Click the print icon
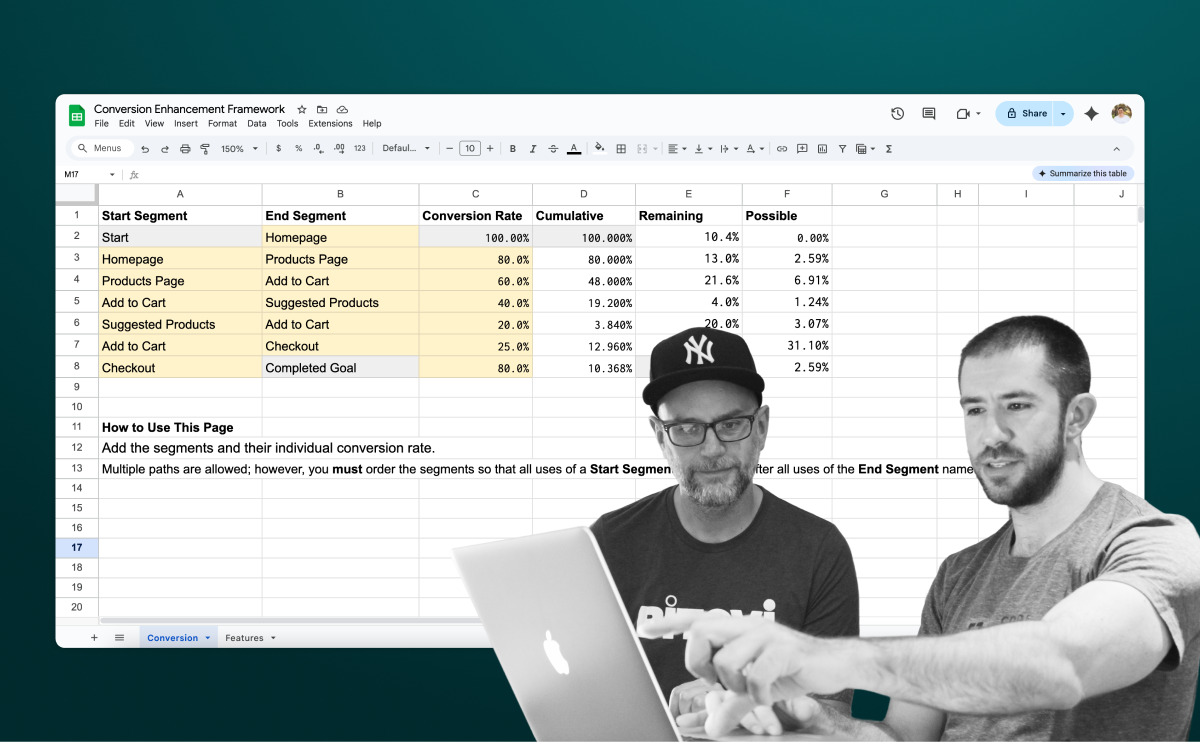 (x=185, y=148)
